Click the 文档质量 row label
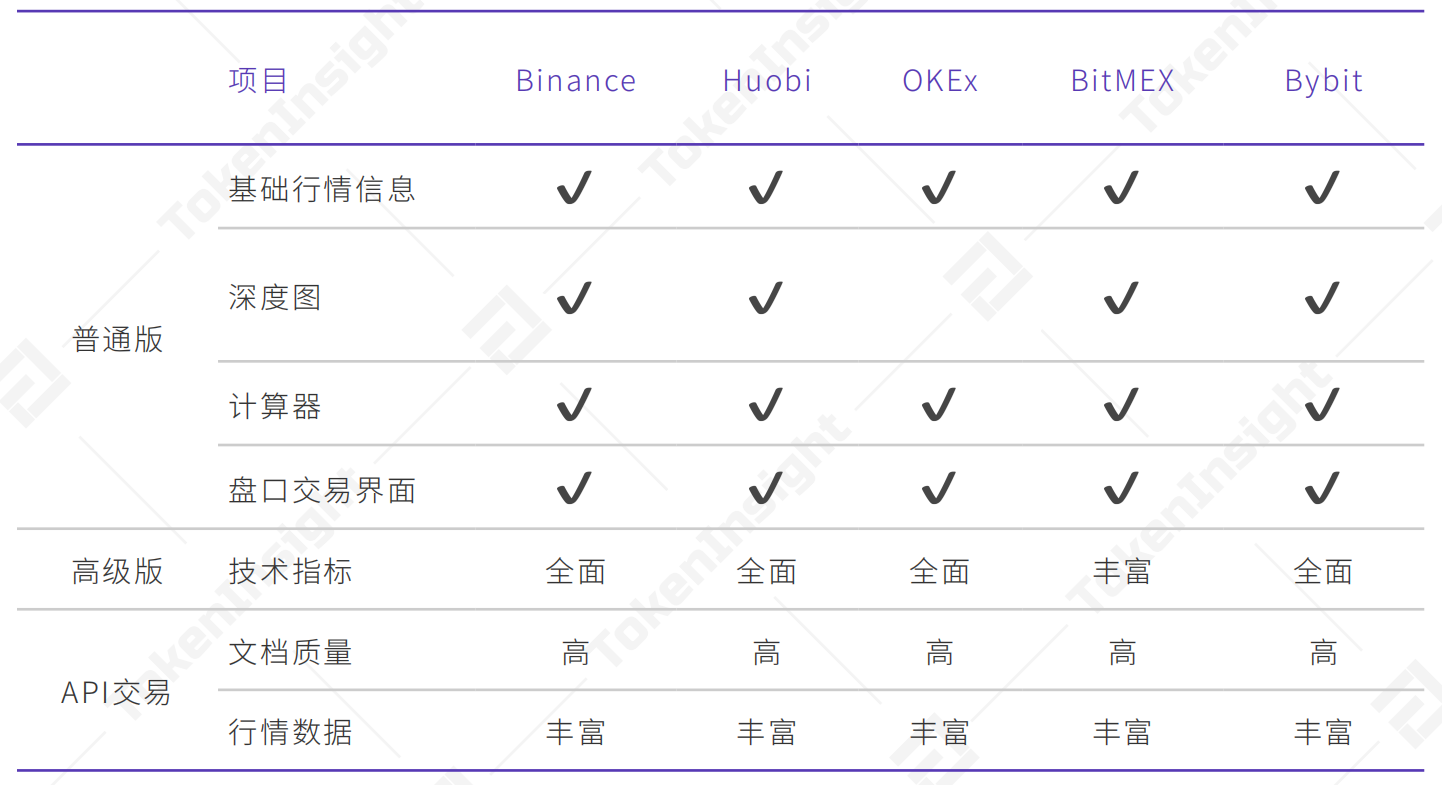 click(x=290, y=652)
